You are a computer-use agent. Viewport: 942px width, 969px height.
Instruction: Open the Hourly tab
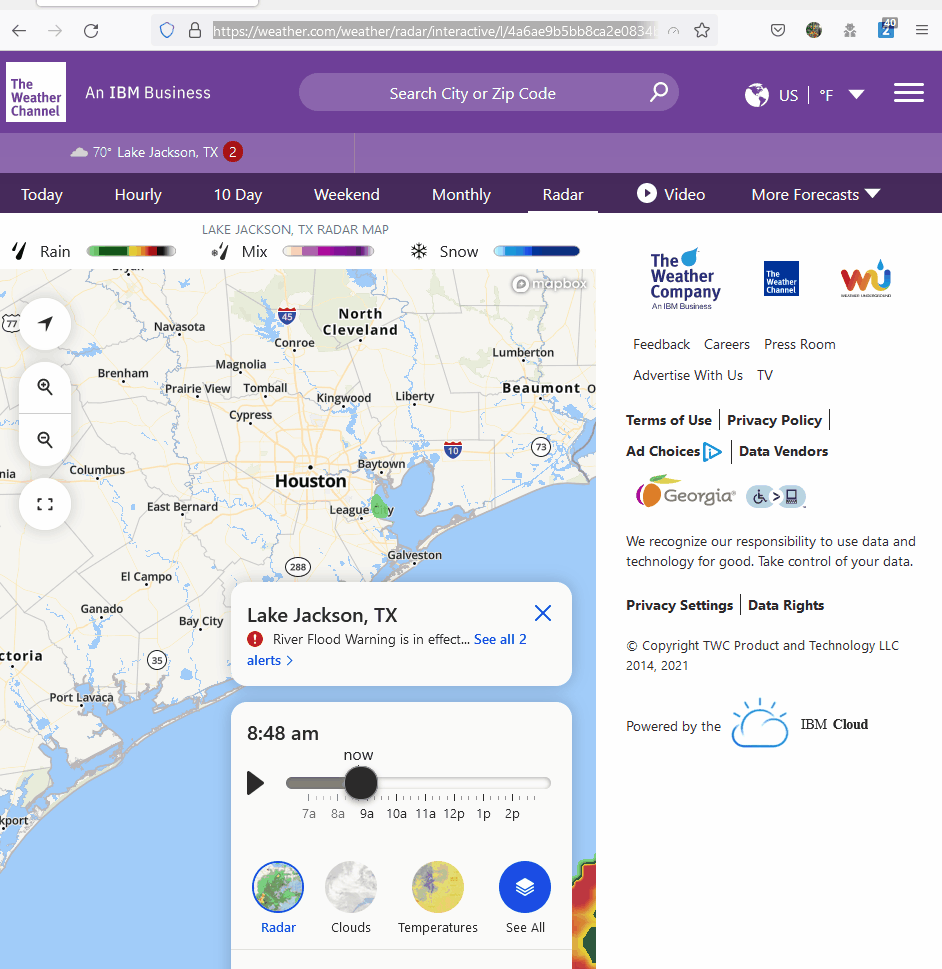pyautogui.click(x=138, y=195)
